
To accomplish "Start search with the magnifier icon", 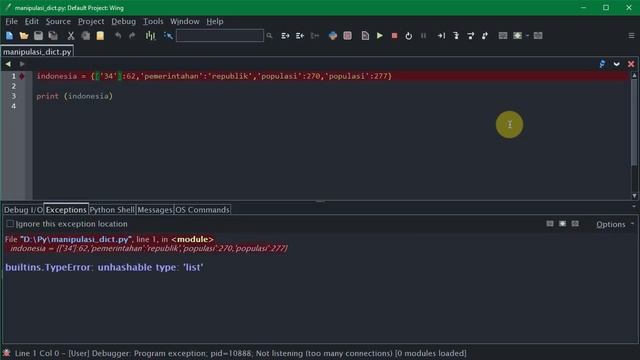I will [269, 36].
